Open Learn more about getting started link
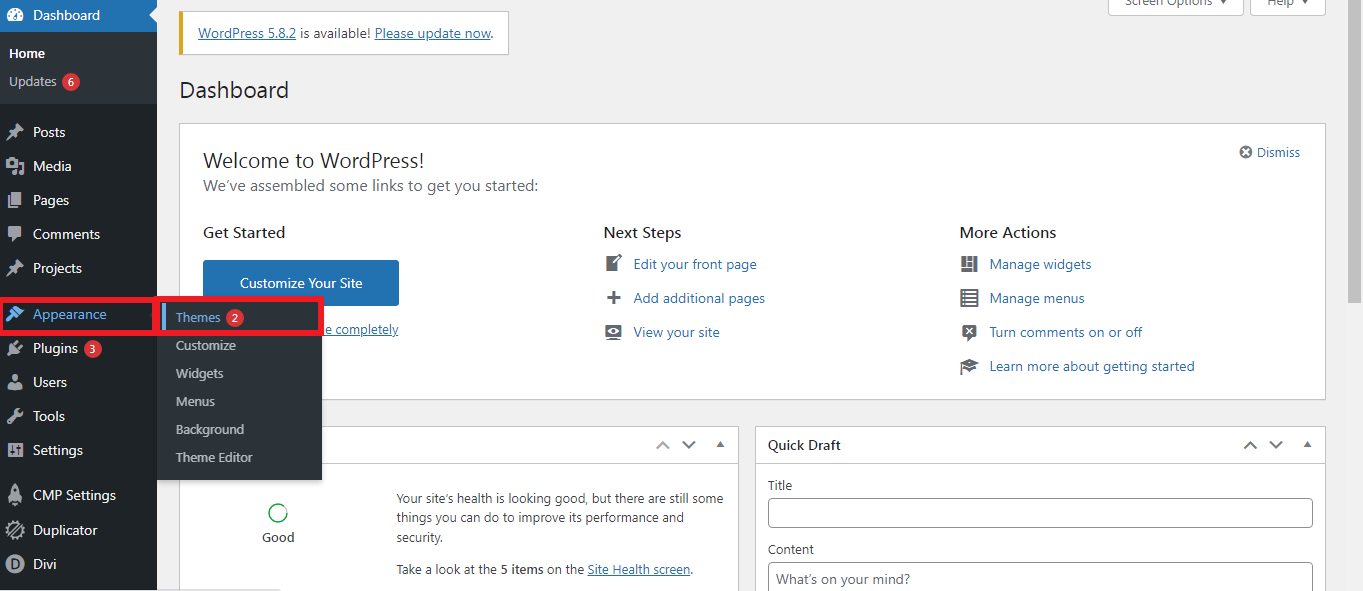 (1092, 366)
